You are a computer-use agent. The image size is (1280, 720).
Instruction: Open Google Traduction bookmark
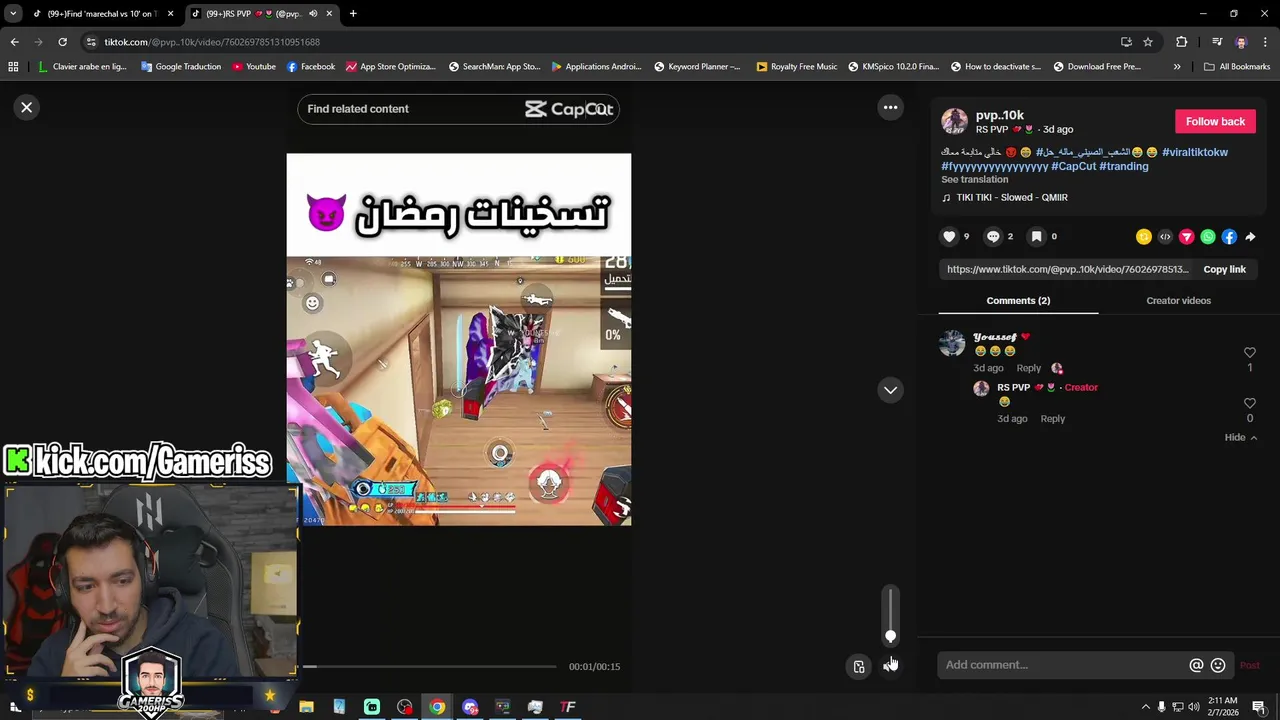pos(181,67)
